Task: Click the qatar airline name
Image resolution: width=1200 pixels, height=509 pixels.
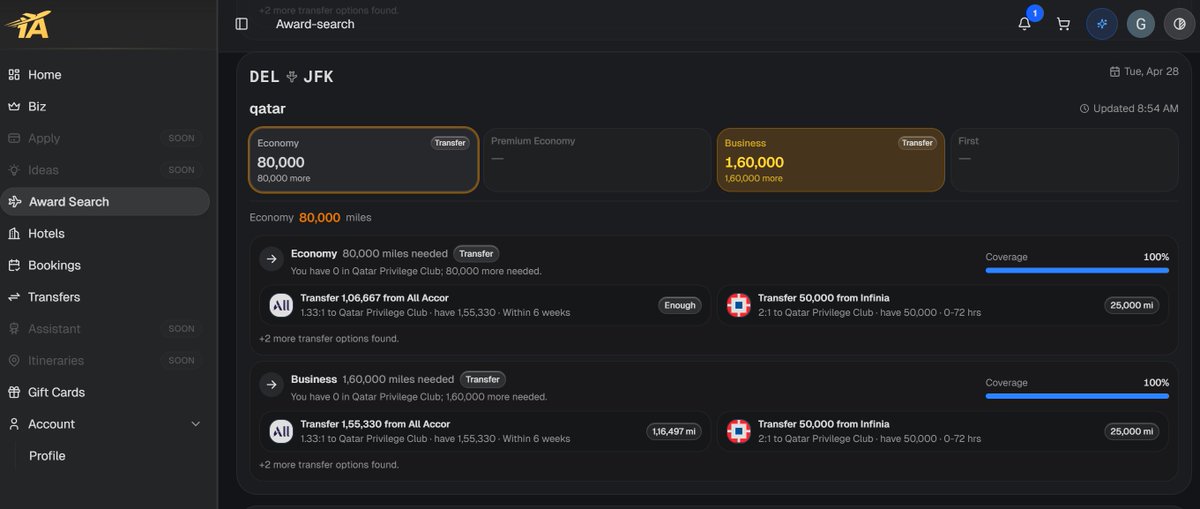Action: coord(268,108)
